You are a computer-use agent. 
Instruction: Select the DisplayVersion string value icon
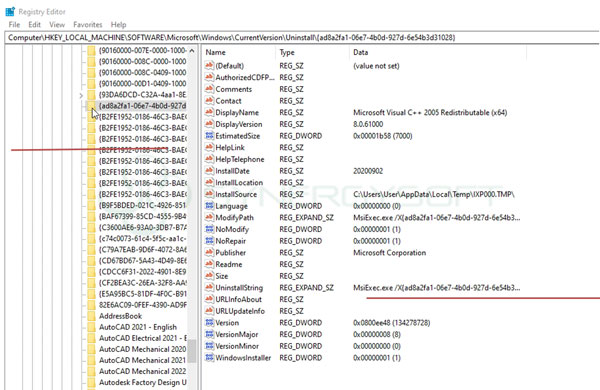[209, 124]
